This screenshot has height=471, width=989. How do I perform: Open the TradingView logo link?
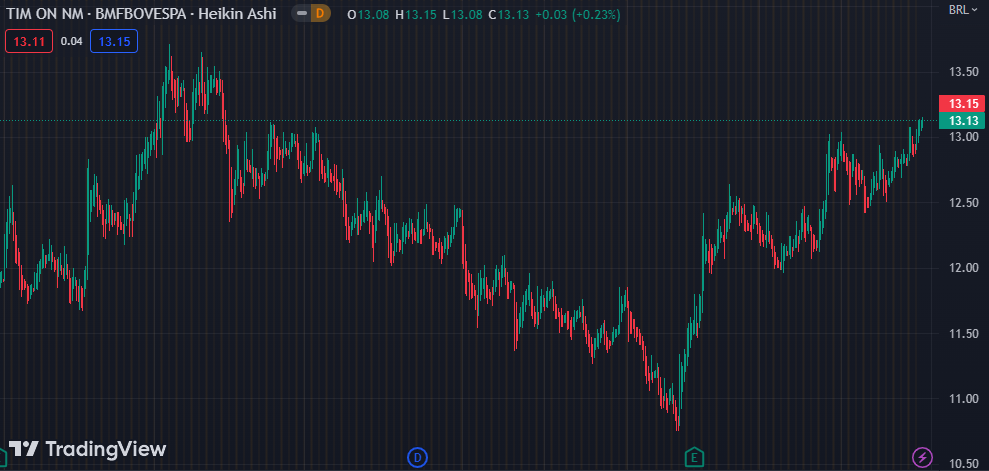pyautogui.click(x=87, y=449)
